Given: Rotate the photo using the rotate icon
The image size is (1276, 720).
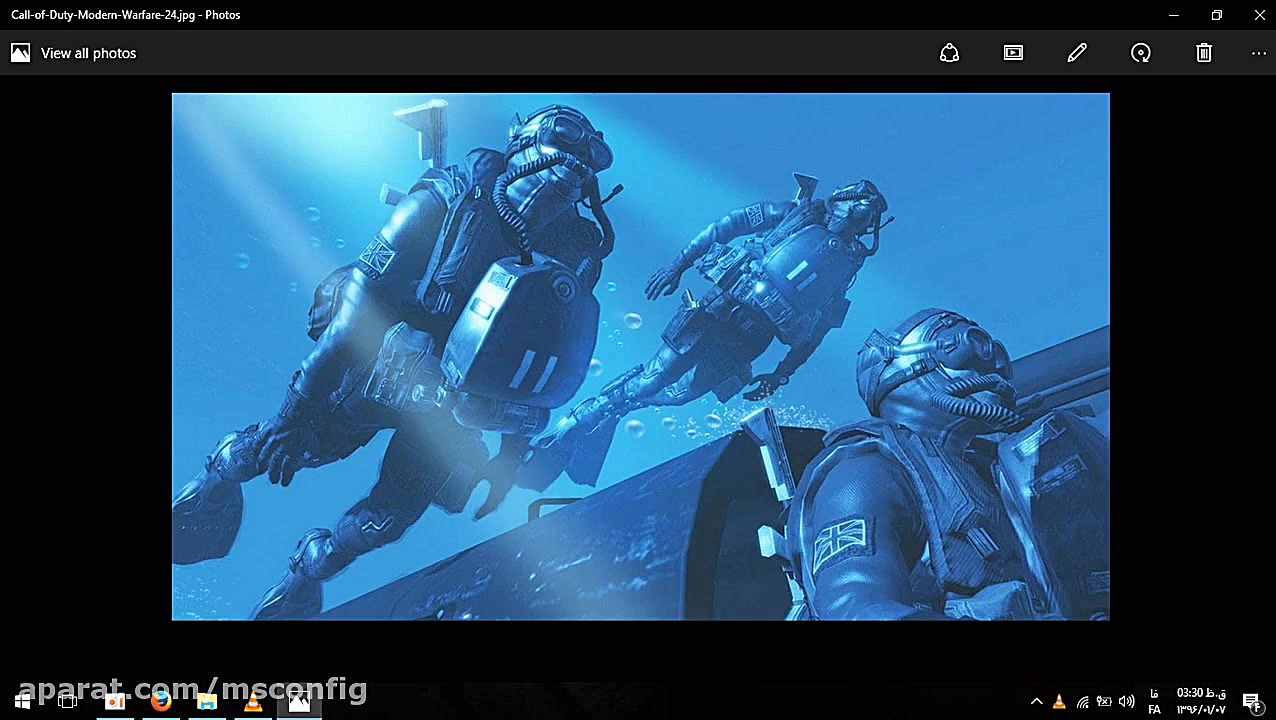Looking at the screenshot, I should coord(1141,53).
